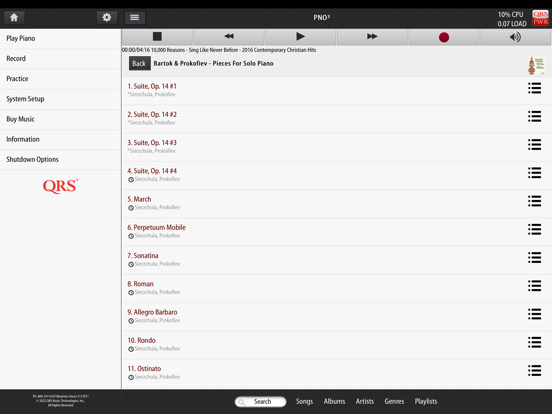Open options list icon for Allegro Barbaro
552x414 pixels.
[534, 314]
